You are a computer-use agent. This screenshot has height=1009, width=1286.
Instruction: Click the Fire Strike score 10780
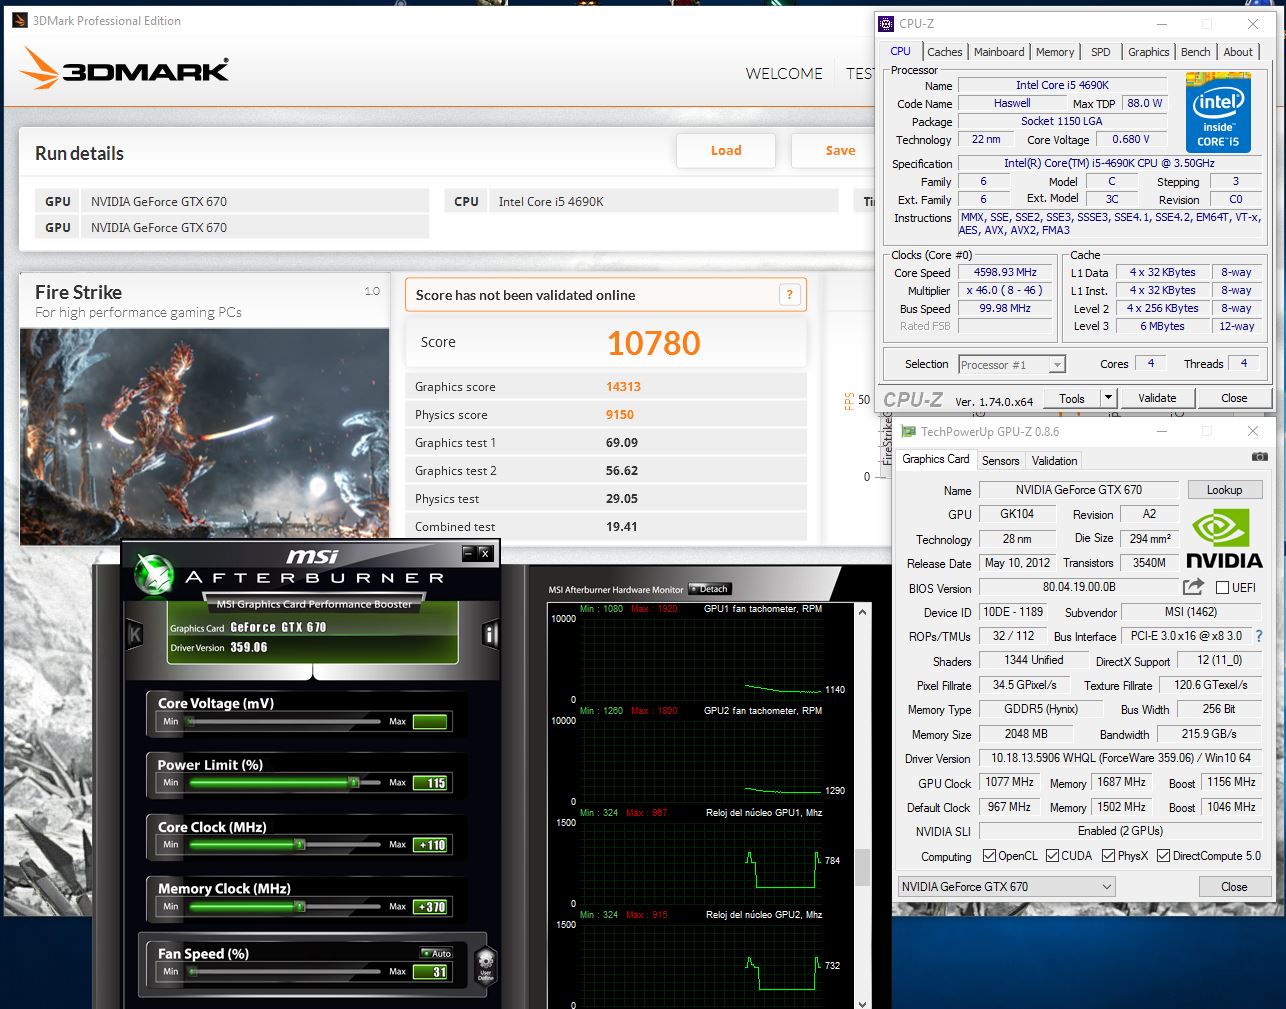pyautogui.click(x=654, y=343)
